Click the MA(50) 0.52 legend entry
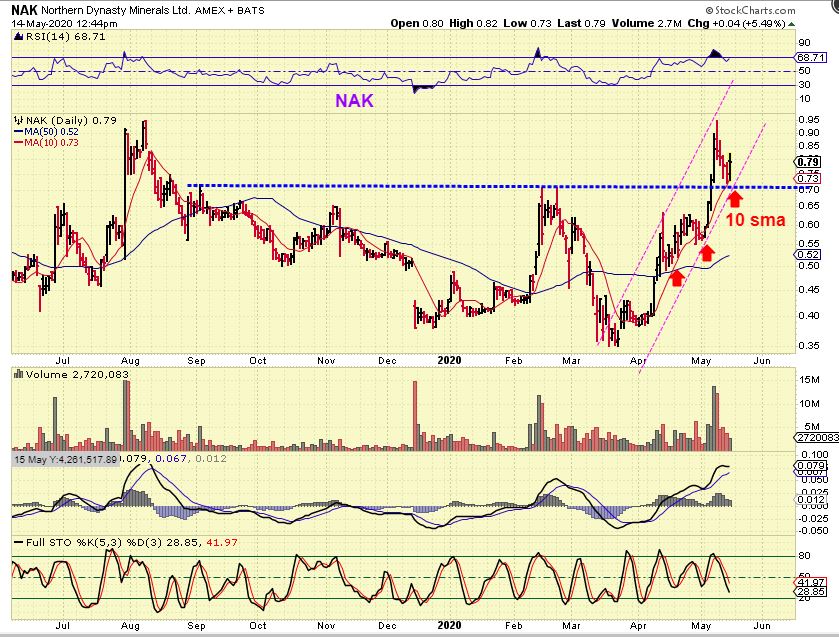The height and width of the screenshot is (637, 839). pos(46,132)
